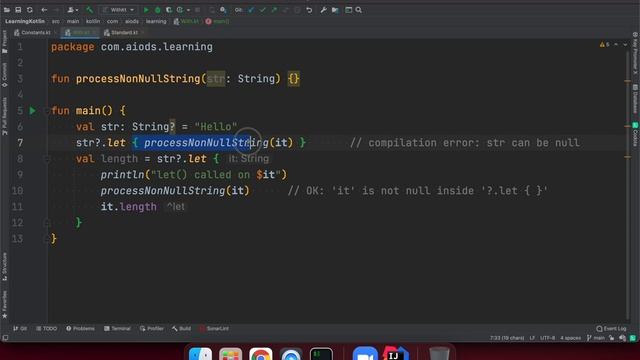Open Launchpad from the Dock
640x360 pixels.
(x=230, y=354)
